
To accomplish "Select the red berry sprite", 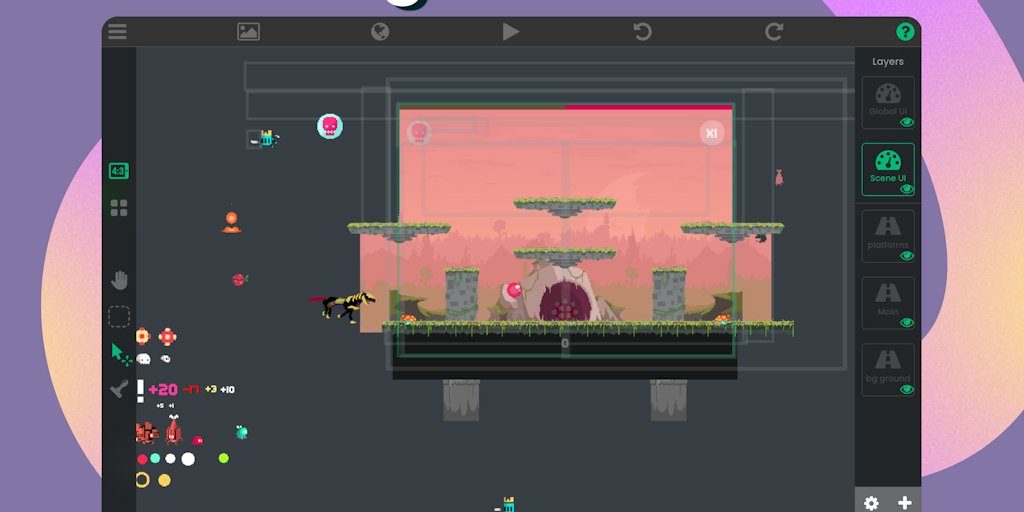I will point(240,280).
